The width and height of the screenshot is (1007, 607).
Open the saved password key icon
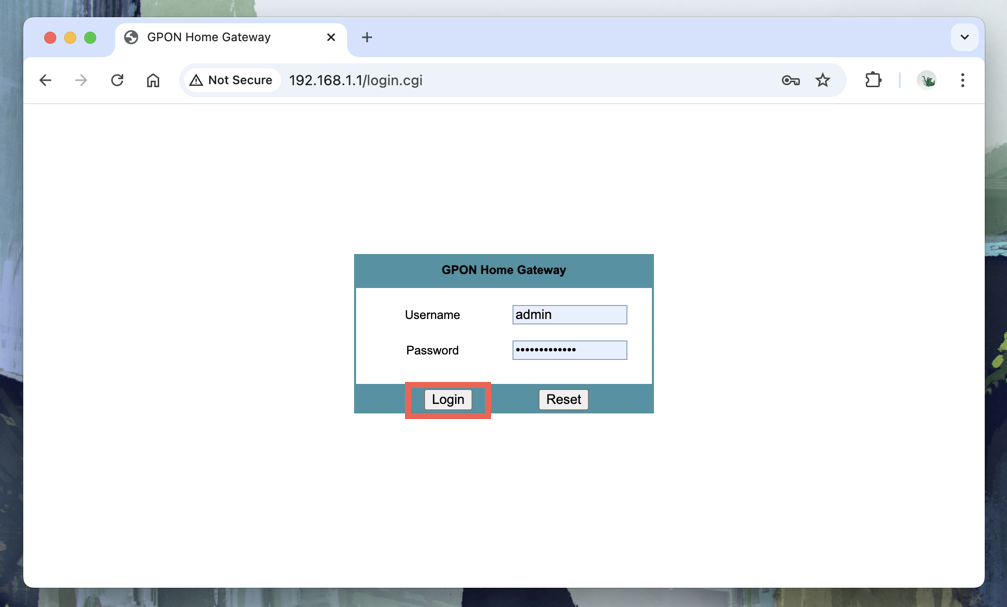click(790, 80)
